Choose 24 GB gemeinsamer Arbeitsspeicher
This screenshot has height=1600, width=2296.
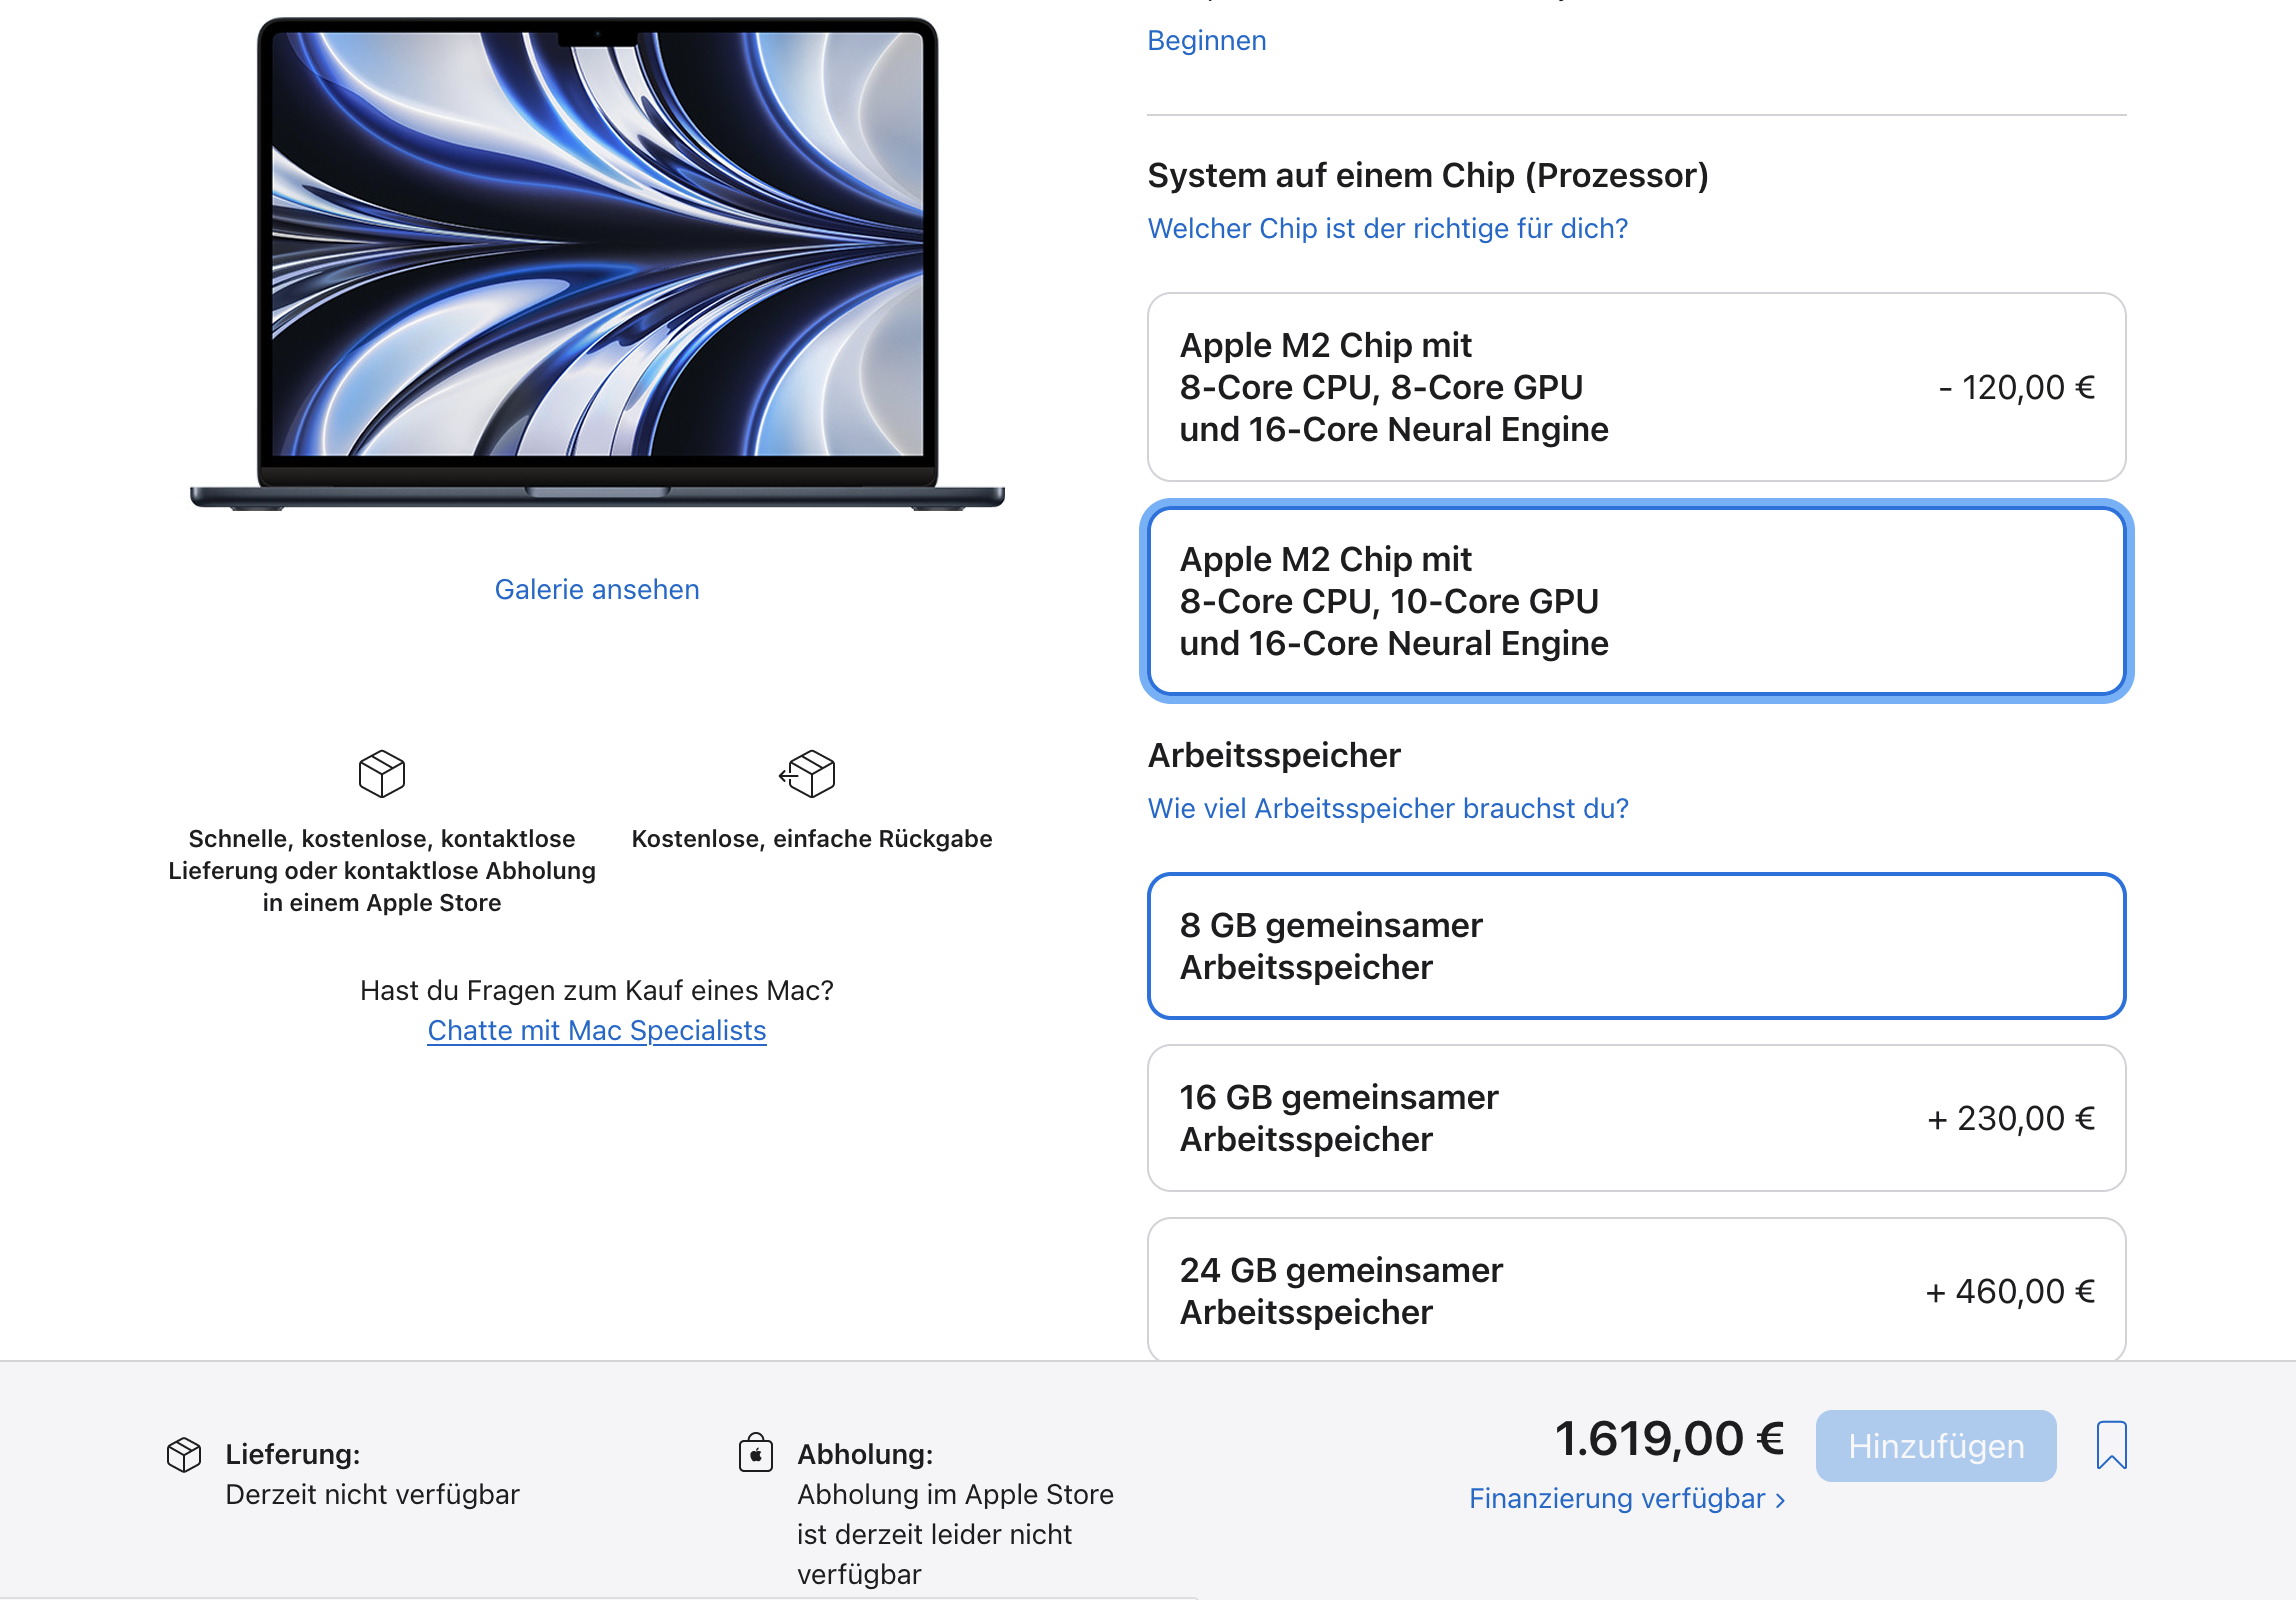click(x=1636, y=1290)
